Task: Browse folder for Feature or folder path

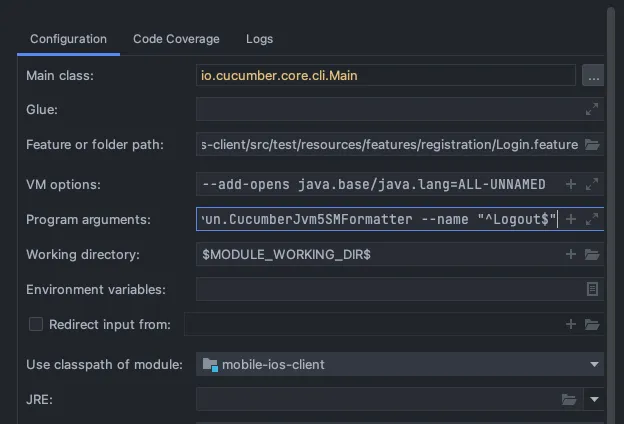Action: click(592, 145)
